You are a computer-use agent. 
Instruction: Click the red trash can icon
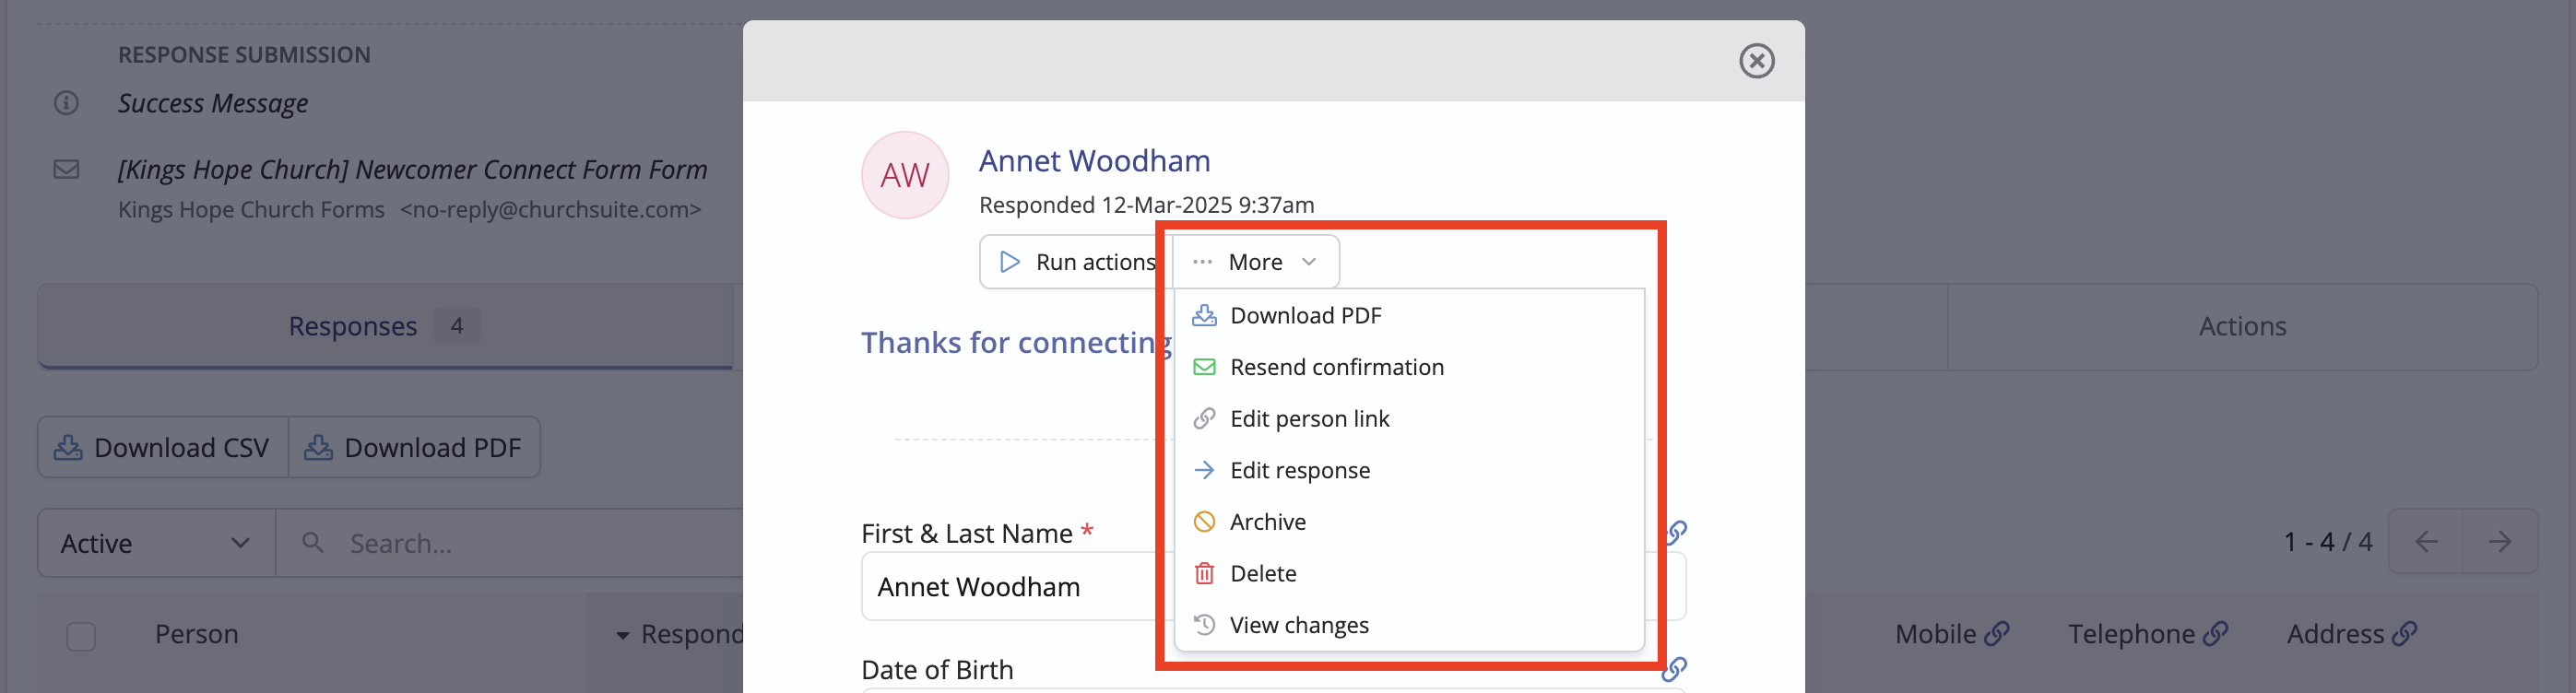pyautogui.click(x=1204, y=574)
